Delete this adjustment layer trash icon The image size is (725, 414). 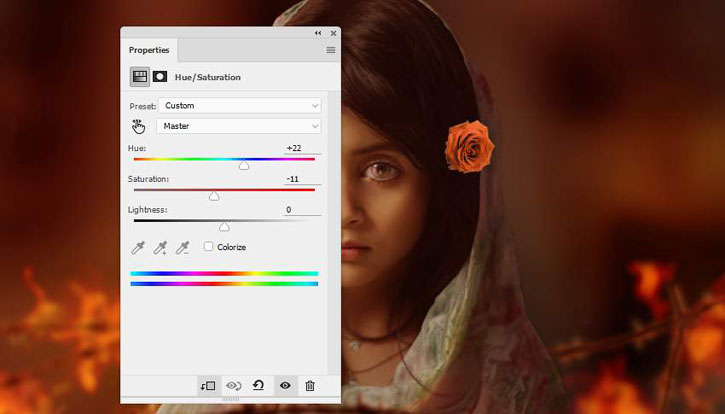click(310, 385)
